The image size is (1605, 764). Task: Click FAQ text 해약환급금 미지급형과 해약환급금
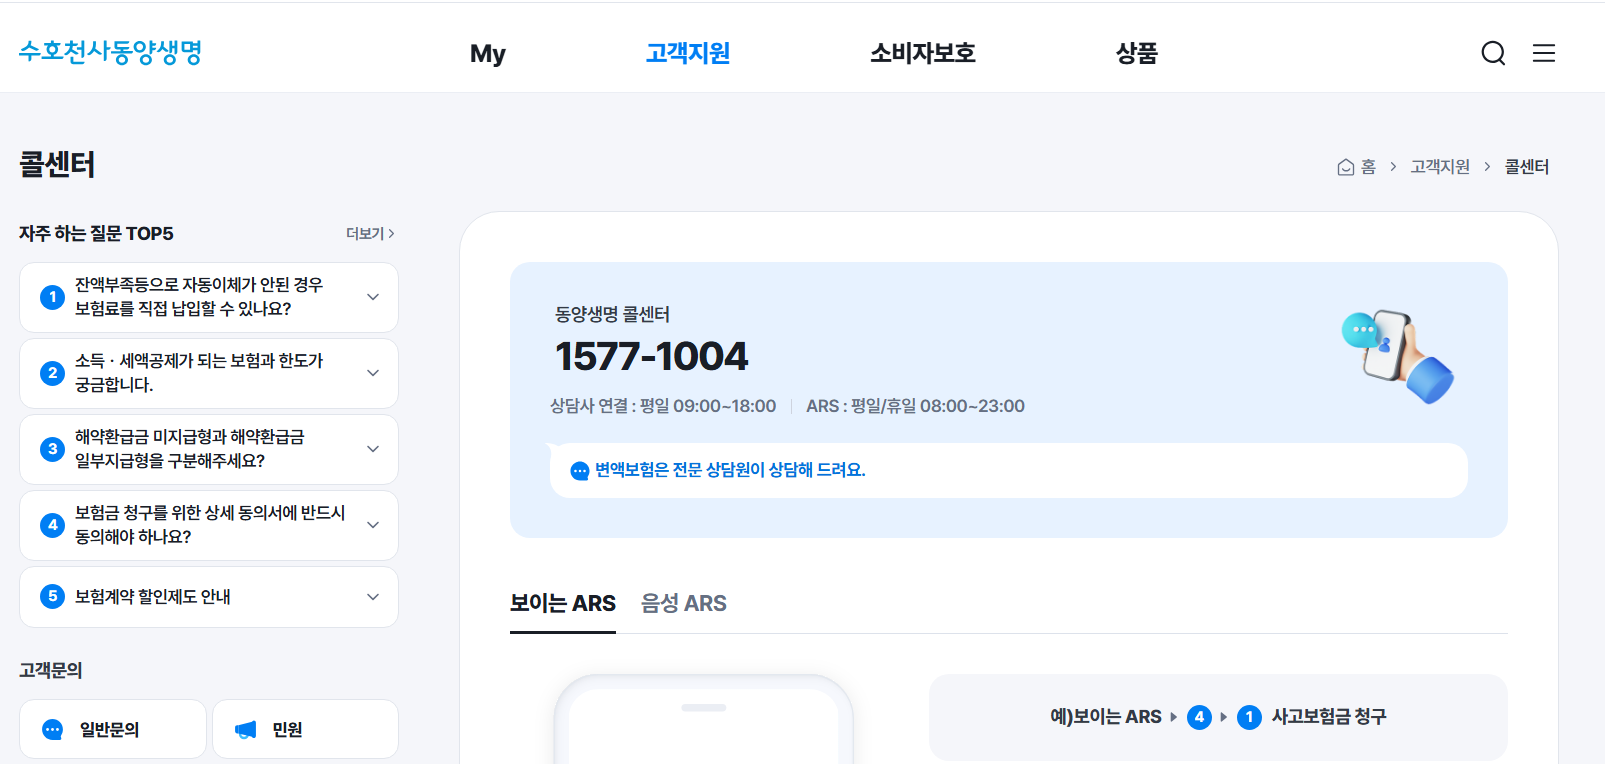[190, 437]
